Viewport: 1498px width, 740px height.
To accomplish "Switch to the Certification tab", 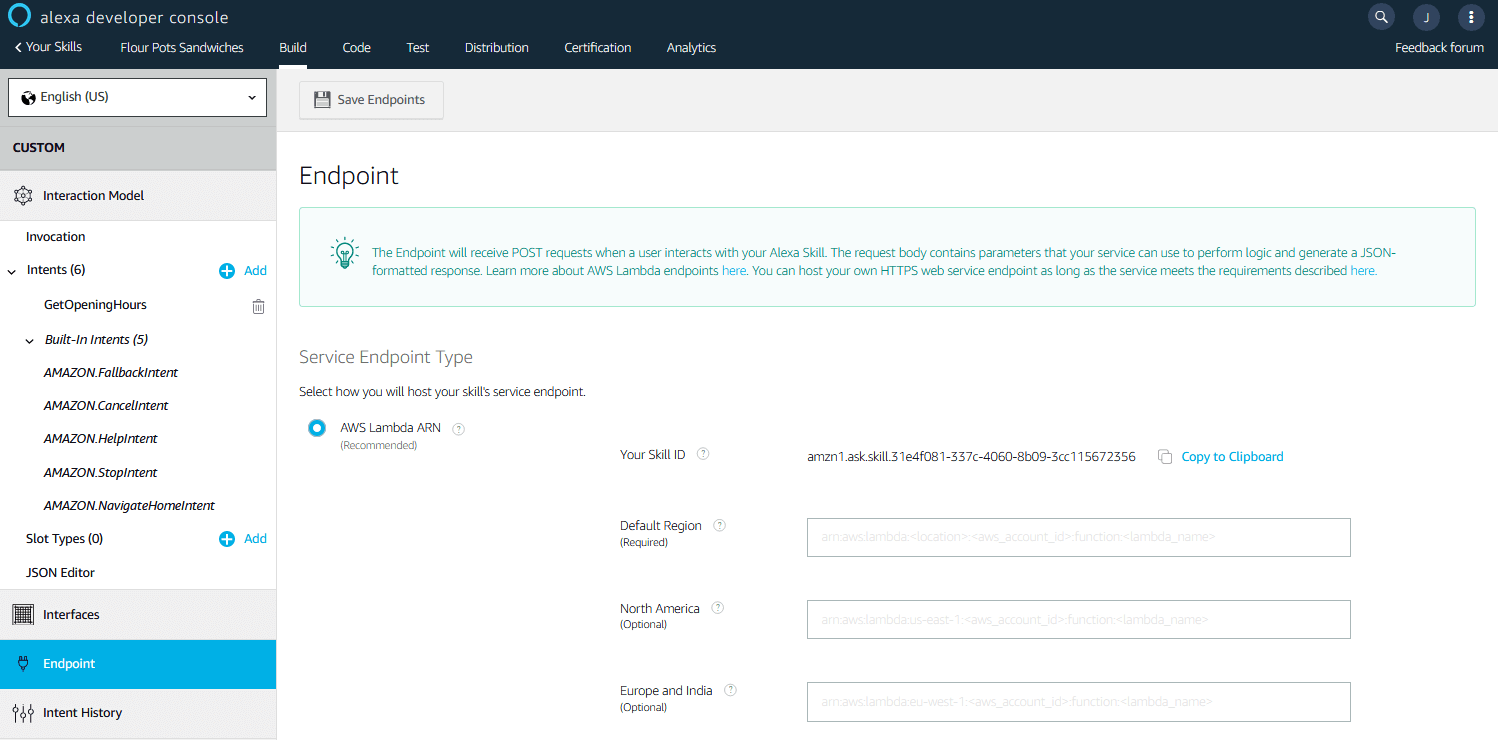I will pos(598,47).
